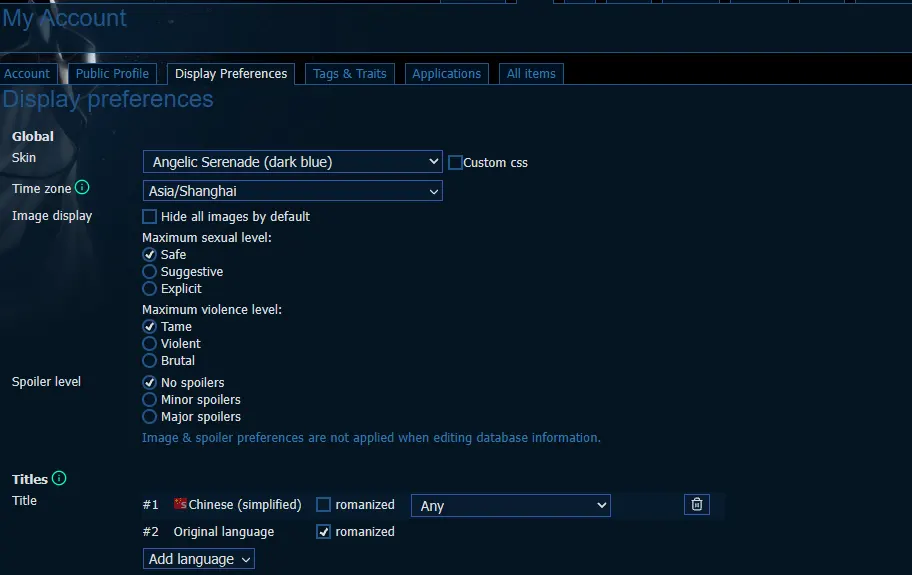Switch to the Account tab

click(27, 74)
